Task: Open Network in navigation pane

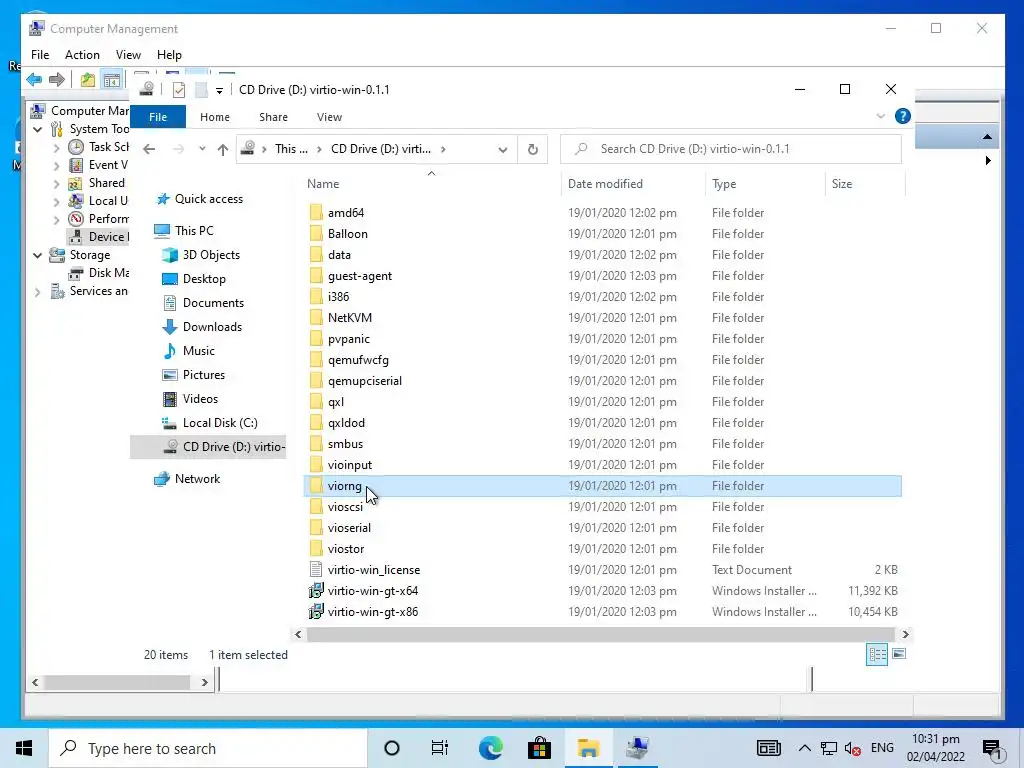Action: (197, 479)
